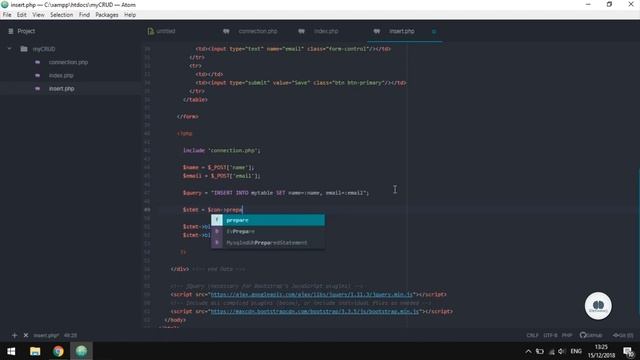
Task: Click the PHP file icon beside connection.php in tree
Action: [38, 62]
